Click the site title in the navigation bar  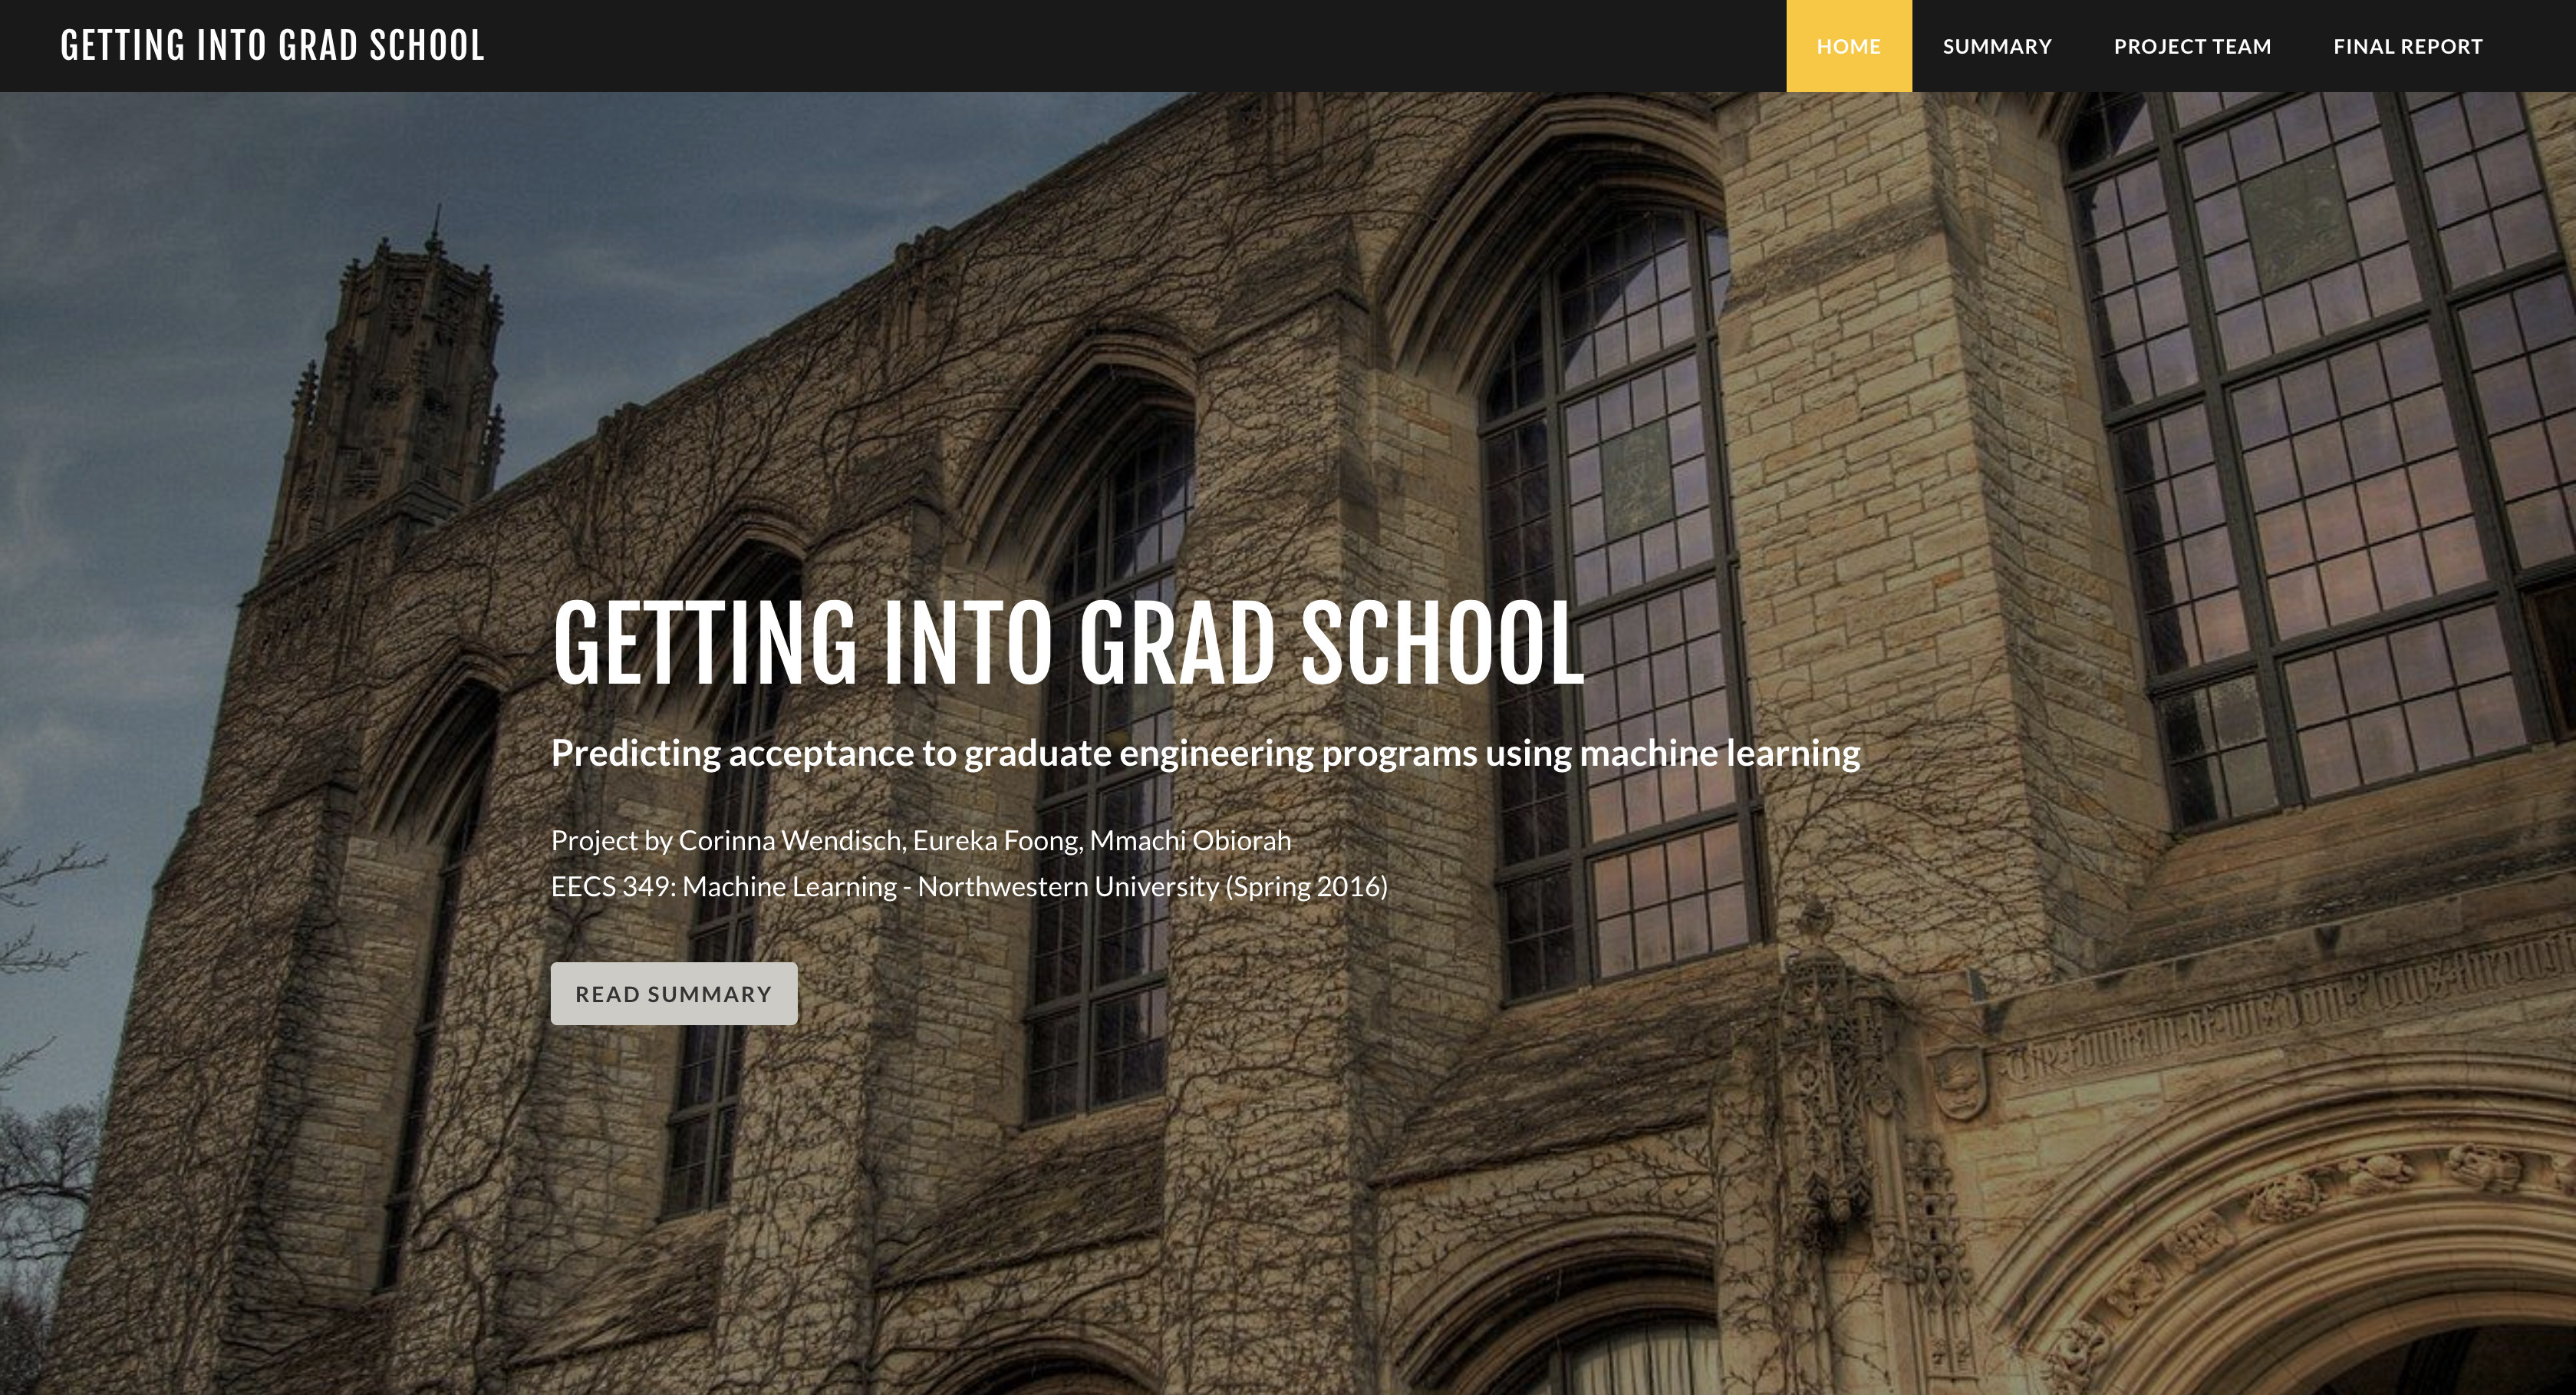[272, 46]
